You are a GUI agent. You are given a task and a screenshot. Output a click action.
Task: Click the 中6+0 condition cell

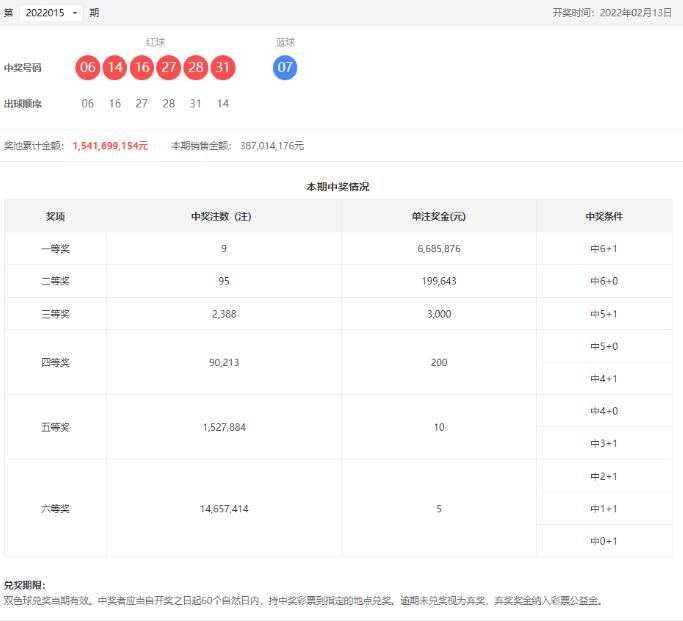[604, 281]
